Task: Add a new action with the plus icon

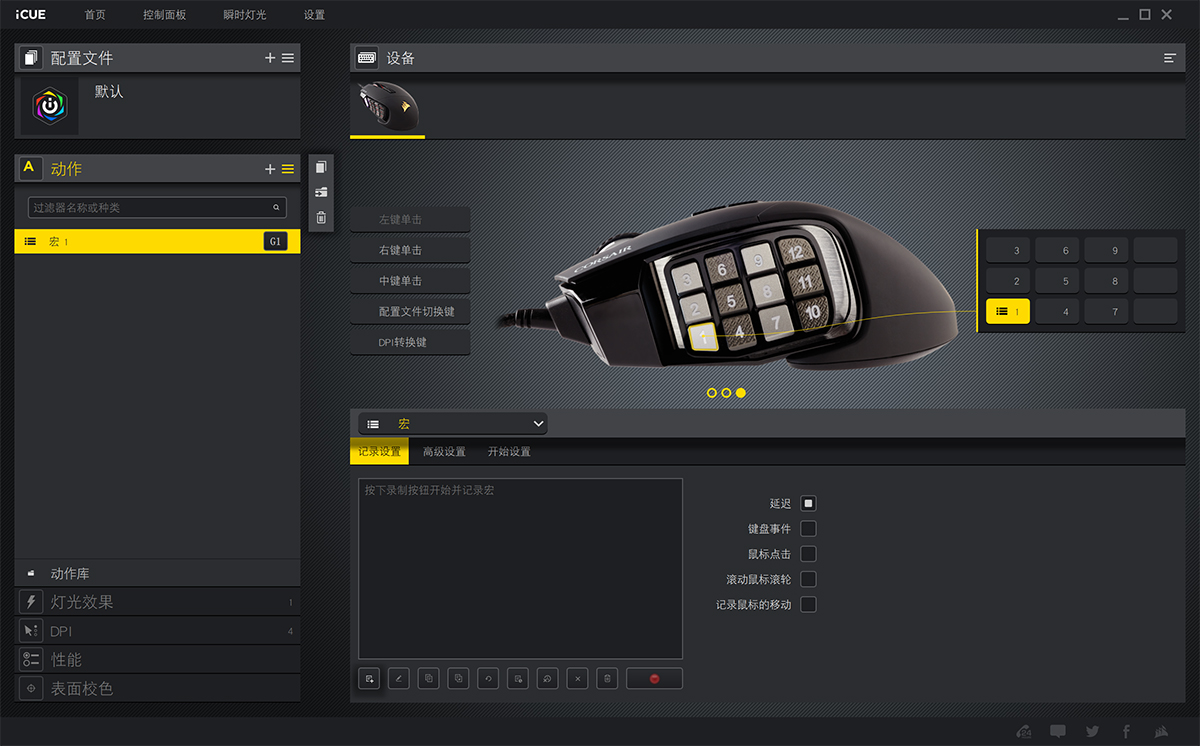Action: pos(270,169)
